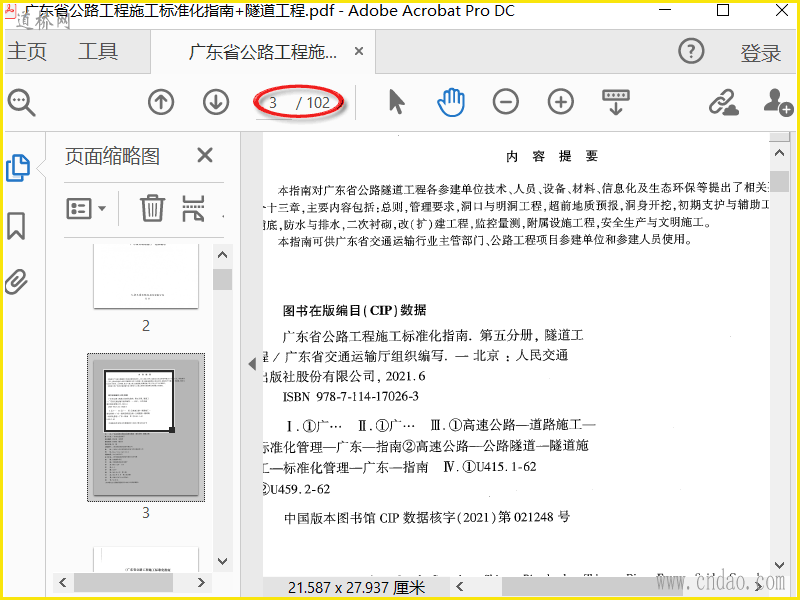The height and width of the screenshot is (600, 800).
Task: Toggle the page thumbnails panel icon
Action: click(x=18, y=167)
